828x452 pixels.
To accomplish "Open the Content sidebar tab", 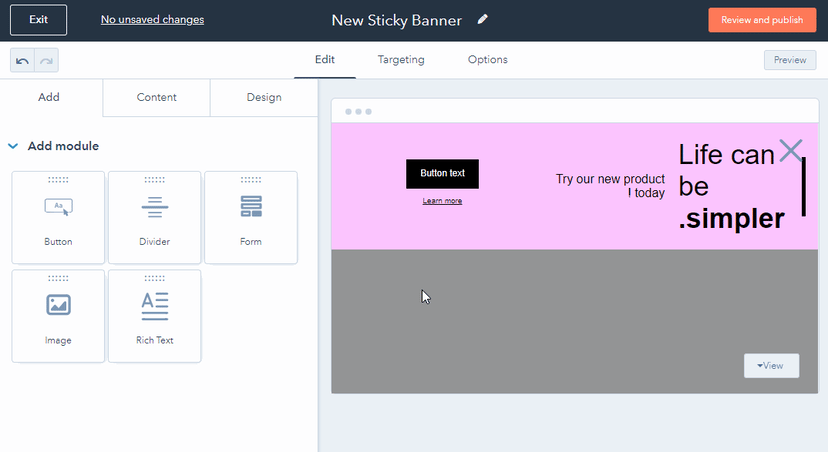I will coord(156,97).
